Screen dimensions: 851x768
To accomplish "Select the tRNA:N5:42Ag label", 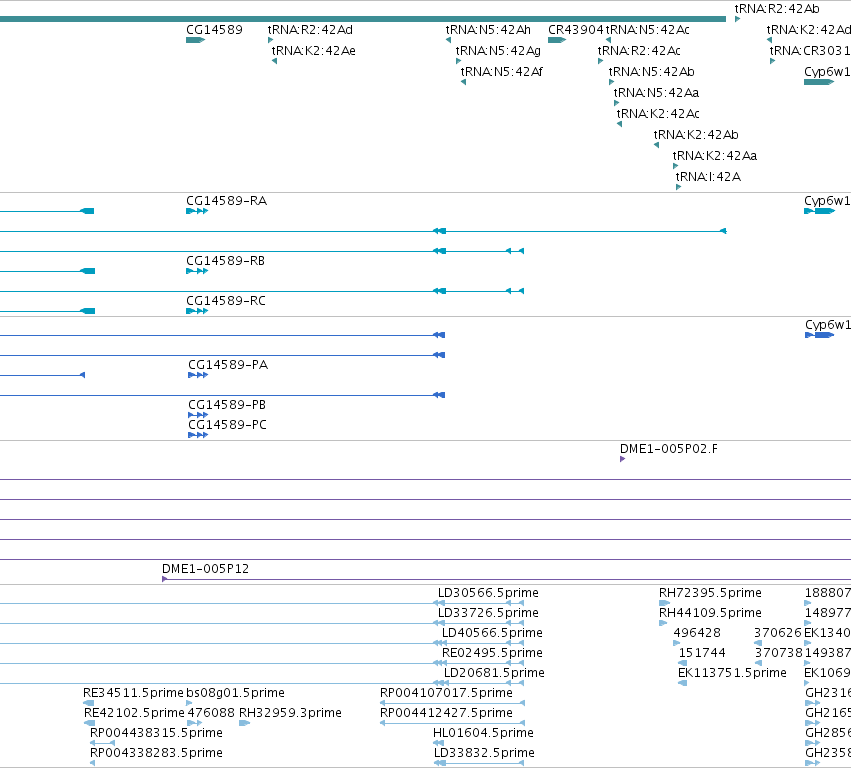I will (x=498, y=51).
